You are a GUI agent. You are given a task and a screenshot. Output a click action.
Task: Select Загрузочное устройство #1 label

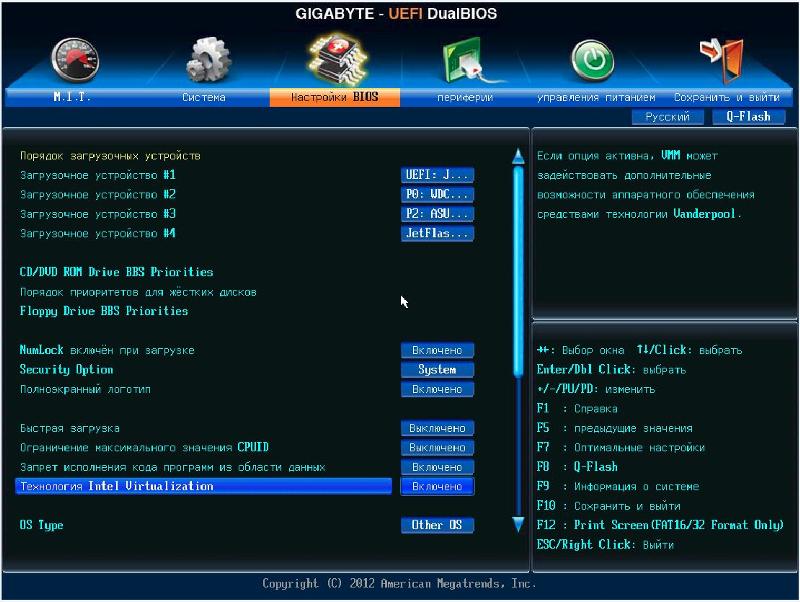(97, 175)
